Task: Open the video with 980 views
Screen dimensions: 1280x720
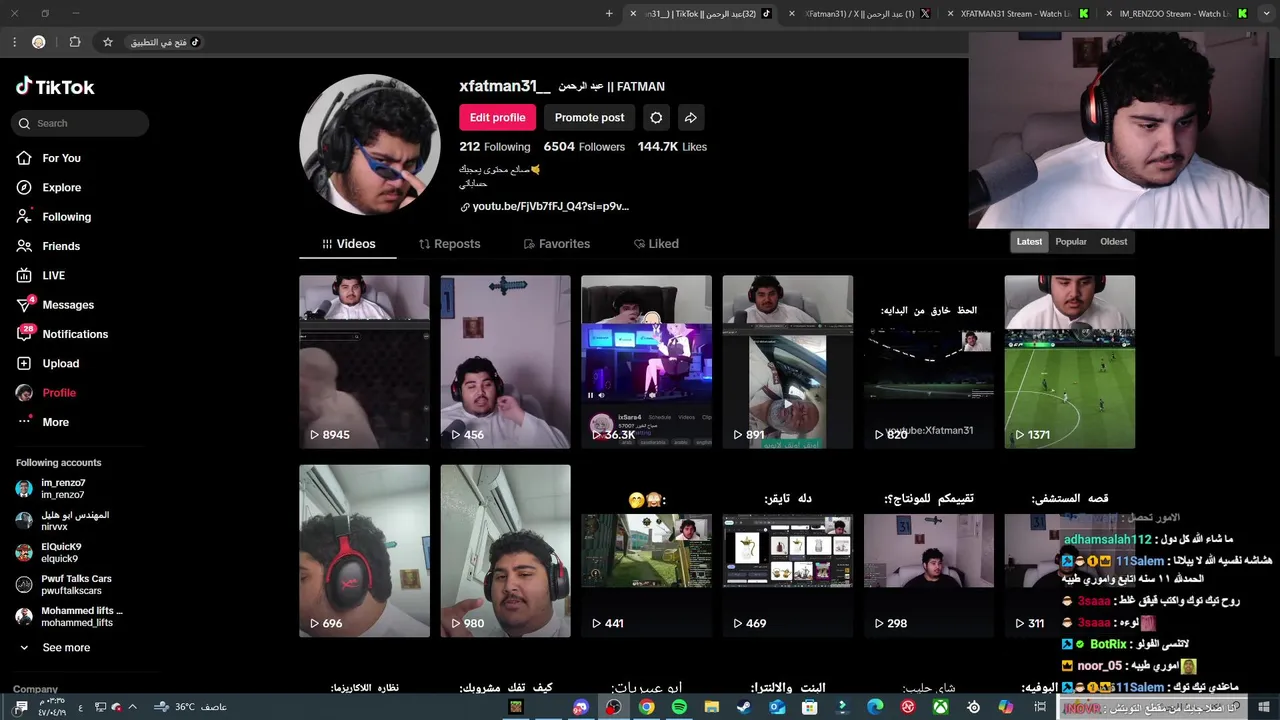Action: [x=505, y=551]
